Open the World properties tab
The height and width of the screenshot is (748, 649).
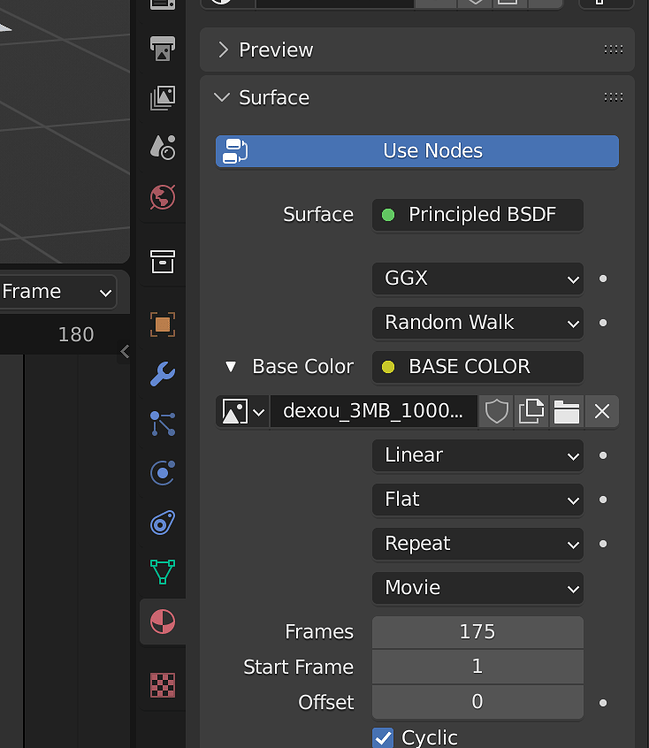tap(163, 197)
